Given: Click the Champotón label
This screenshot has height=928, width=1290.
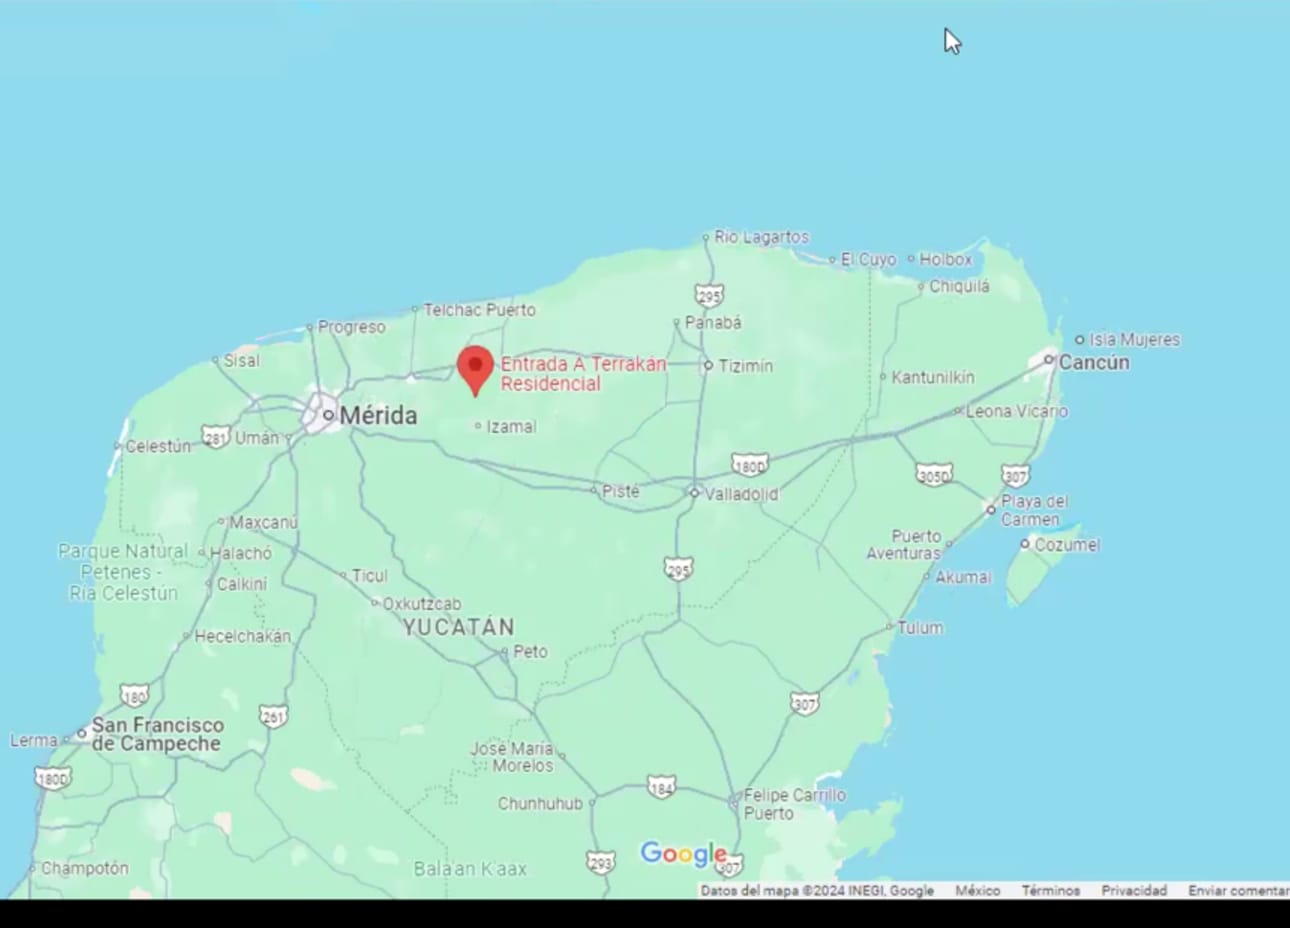Looking at the screenshot, I should pyautogui.click(x=85, y=868).
